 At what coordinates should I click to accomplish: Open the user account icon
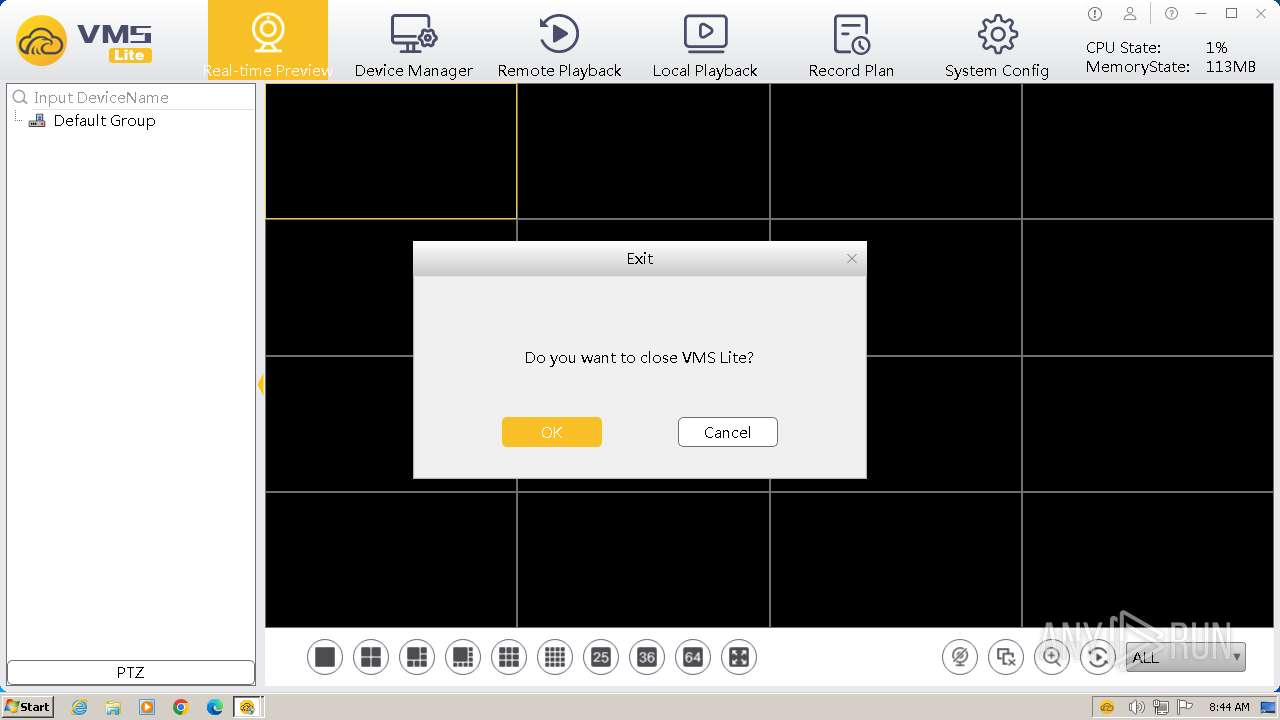(x=1130, y=14)
